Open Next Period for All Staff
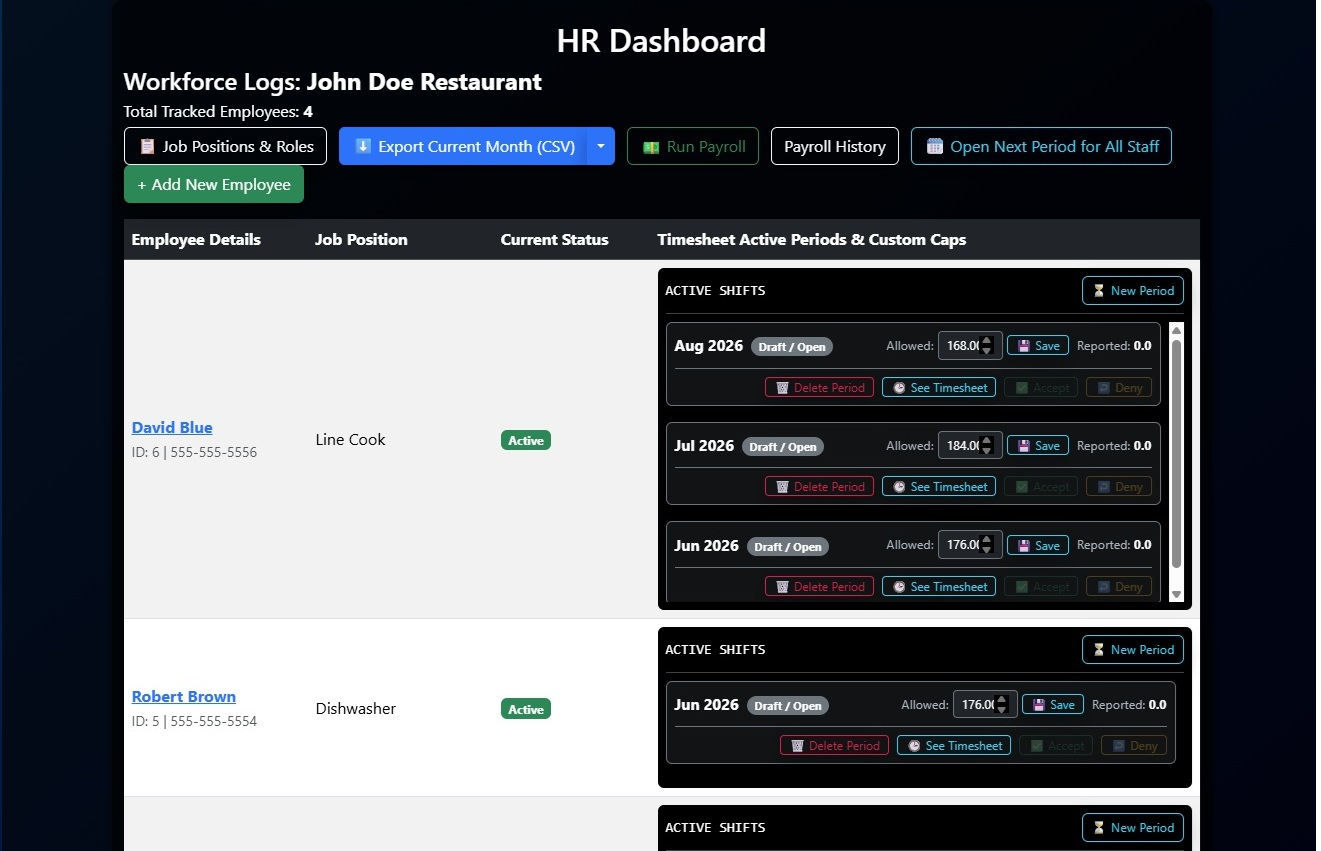The image size is (1321, 851). pos(1041,146)
